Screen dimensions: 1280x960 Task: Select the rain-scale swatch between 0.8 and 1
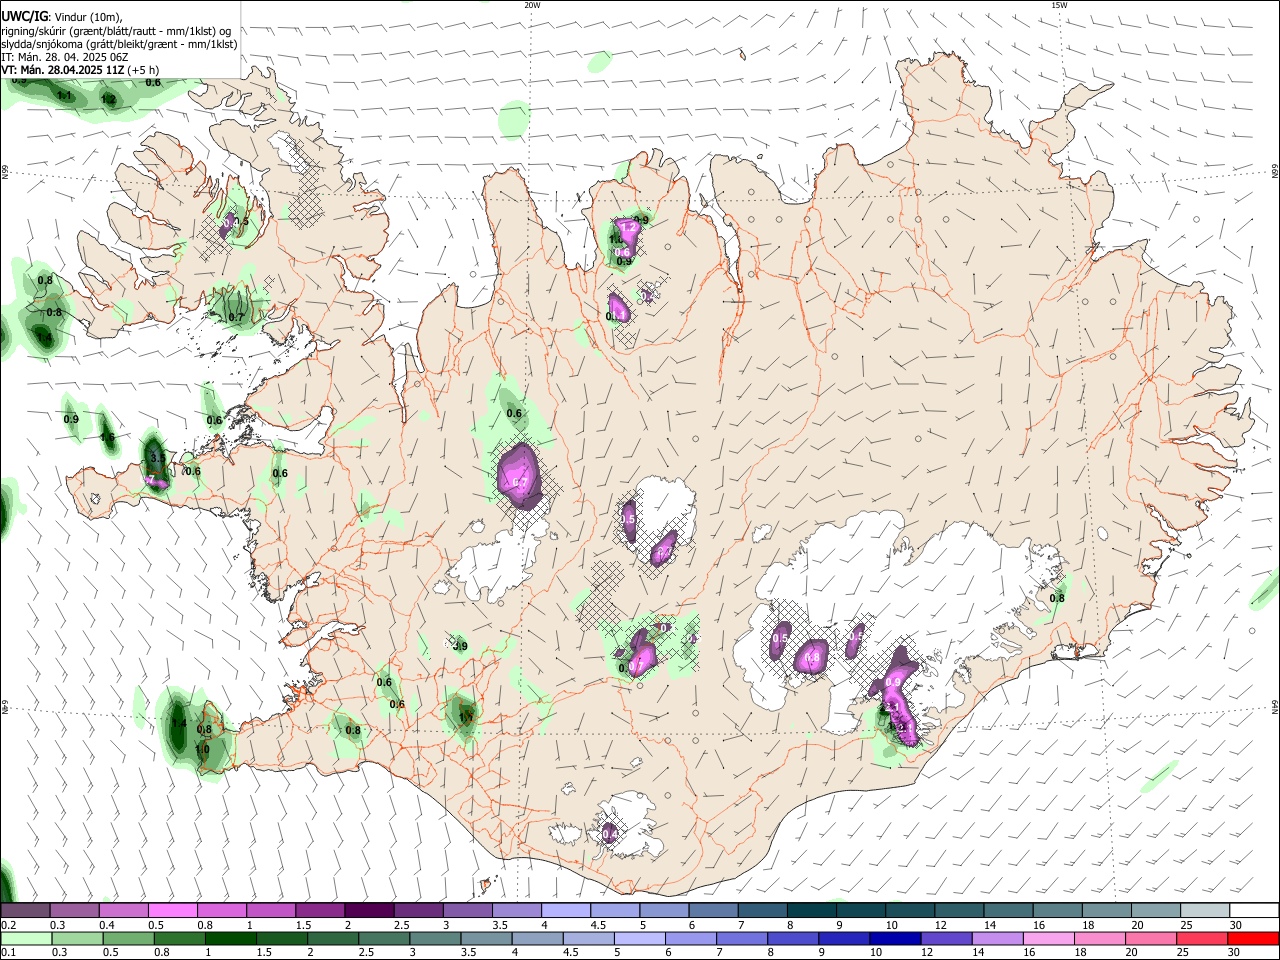(x=180, y=938)
